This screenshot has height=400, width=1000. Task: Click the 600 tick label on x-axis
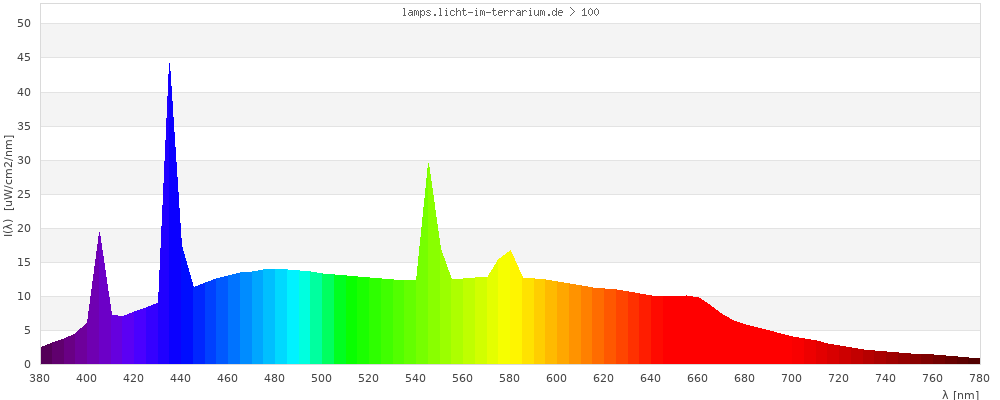click(557, 378)
